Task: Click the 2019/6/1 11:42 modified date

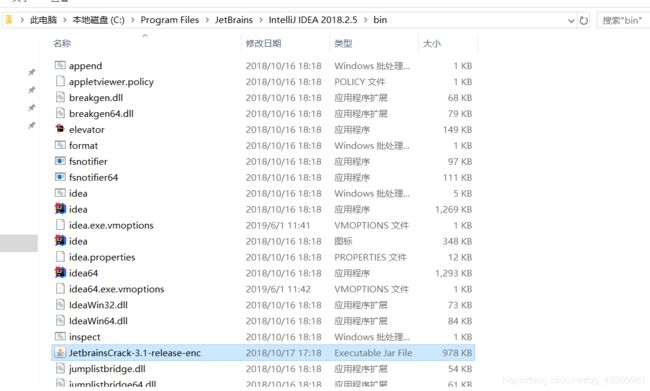Action: [x=278, y=289]
